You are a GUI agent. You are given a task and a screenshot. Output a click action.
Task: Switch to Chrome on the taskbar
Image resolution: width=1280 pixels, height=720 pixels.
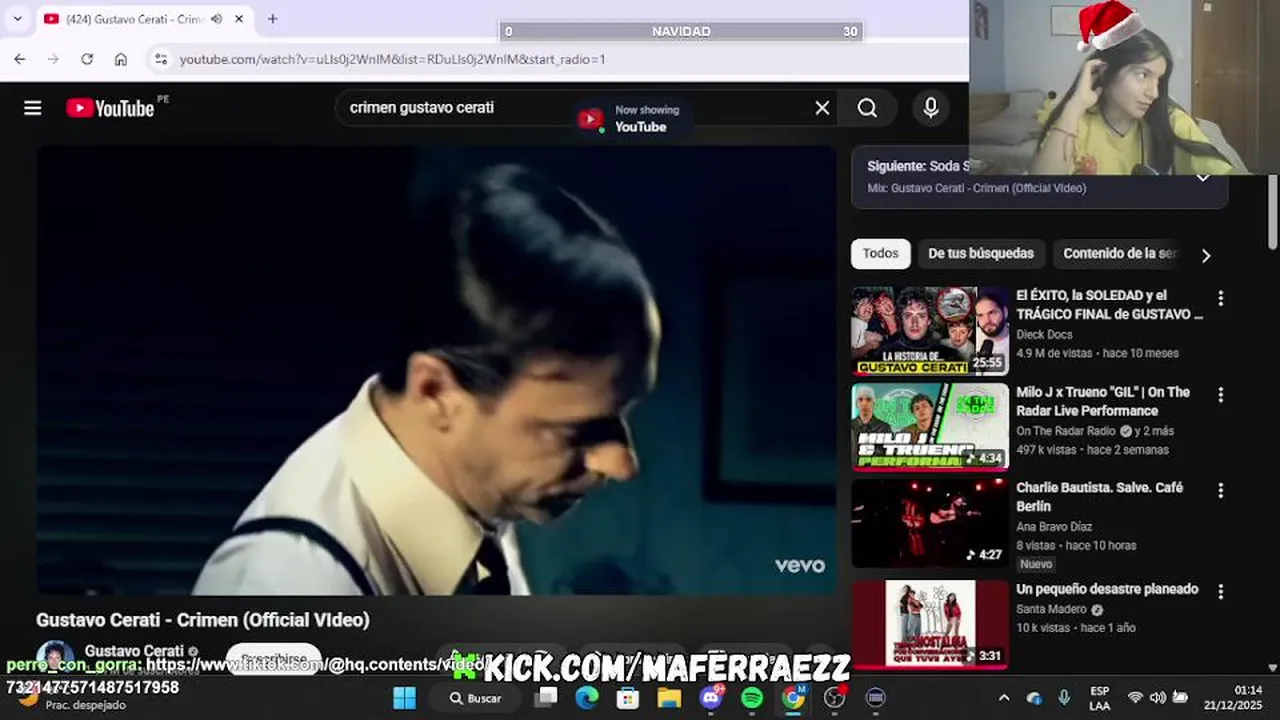(793, 698)
